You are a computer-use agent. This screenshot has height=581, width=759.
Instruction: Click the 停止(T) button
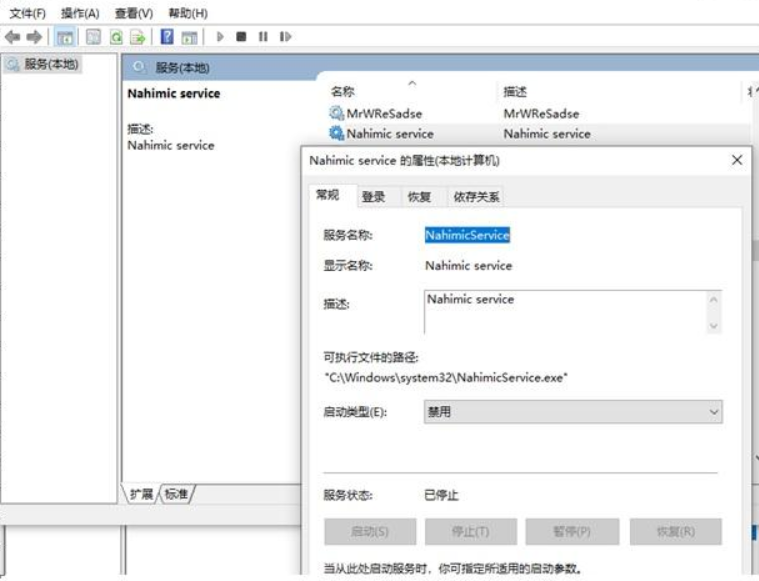[x=471, y=532]
